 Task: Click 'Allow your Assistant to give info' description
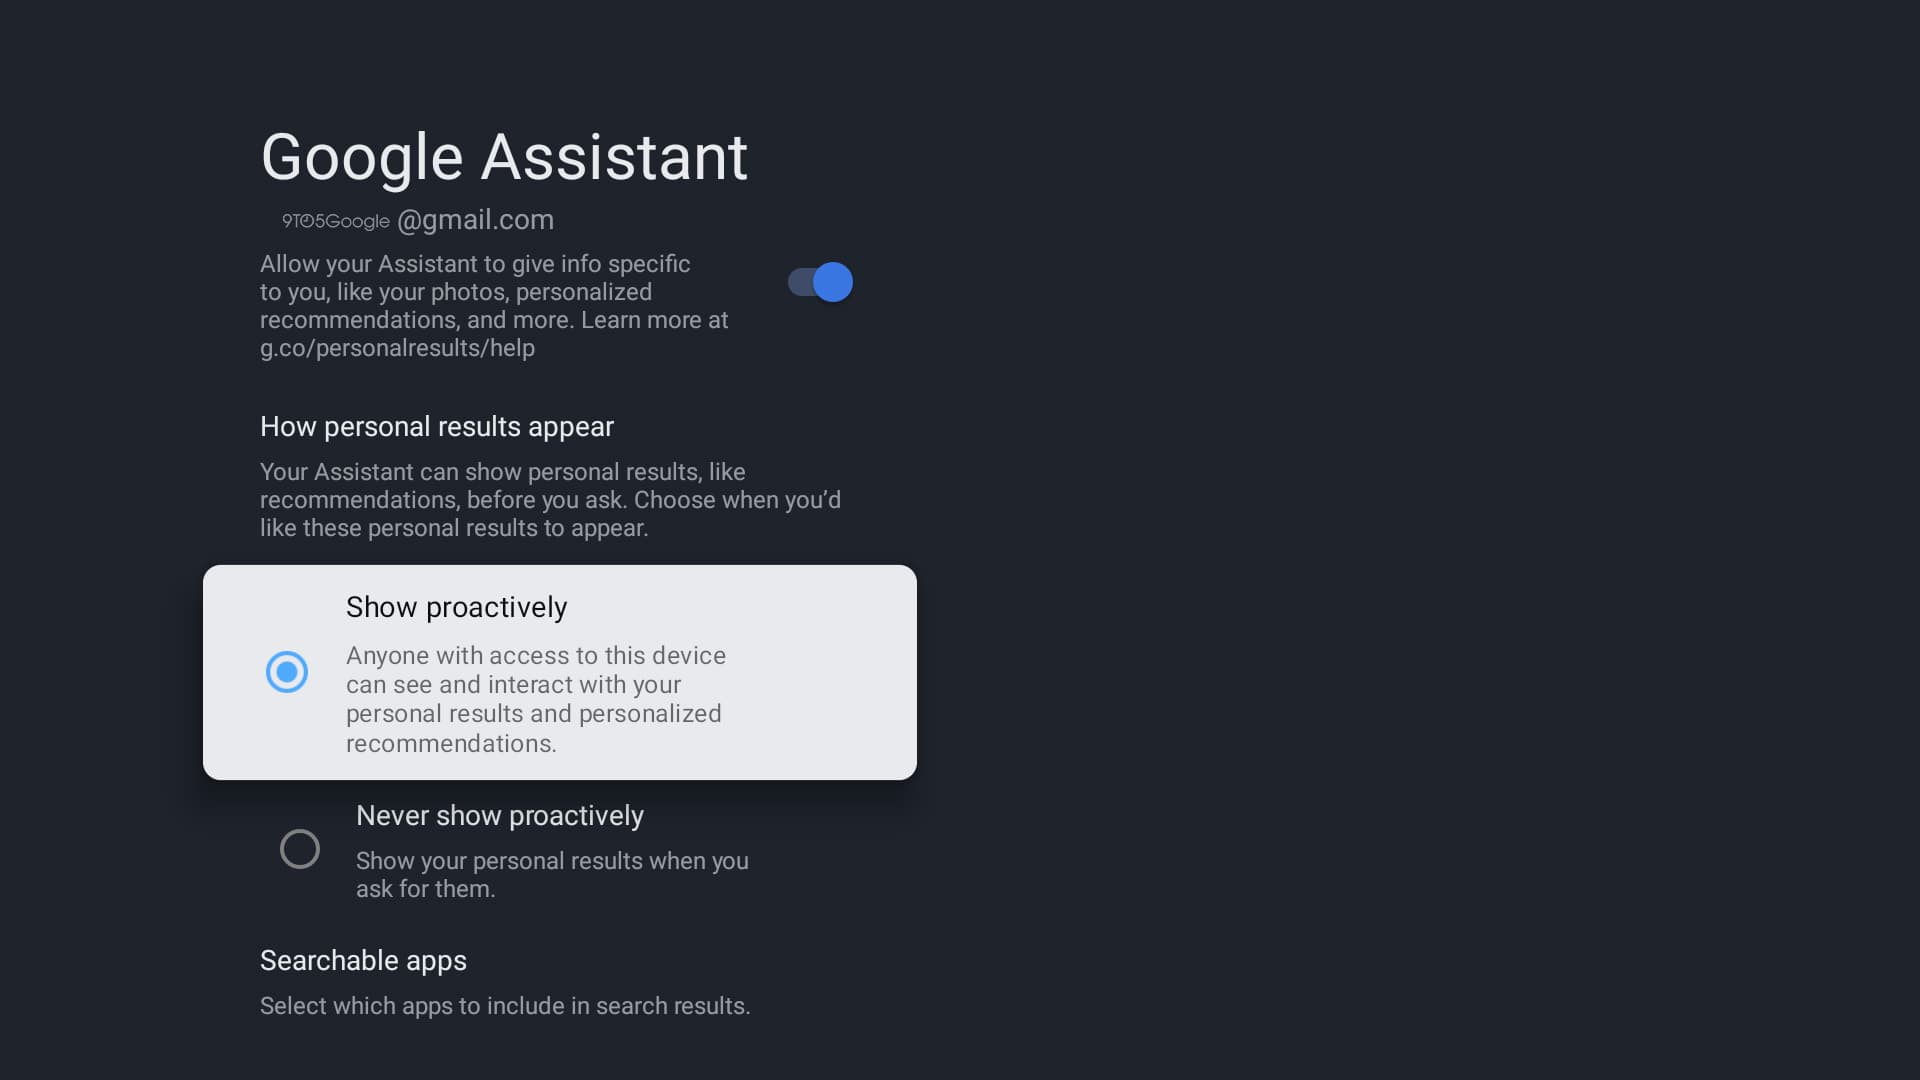coord(475,264)
